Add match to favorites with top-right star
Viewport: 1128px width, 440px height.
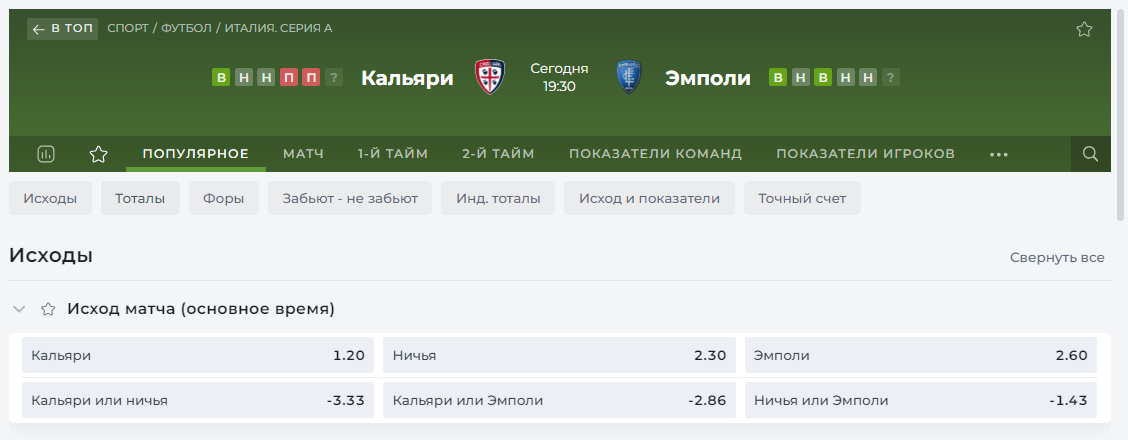[x=1084, y=29]
